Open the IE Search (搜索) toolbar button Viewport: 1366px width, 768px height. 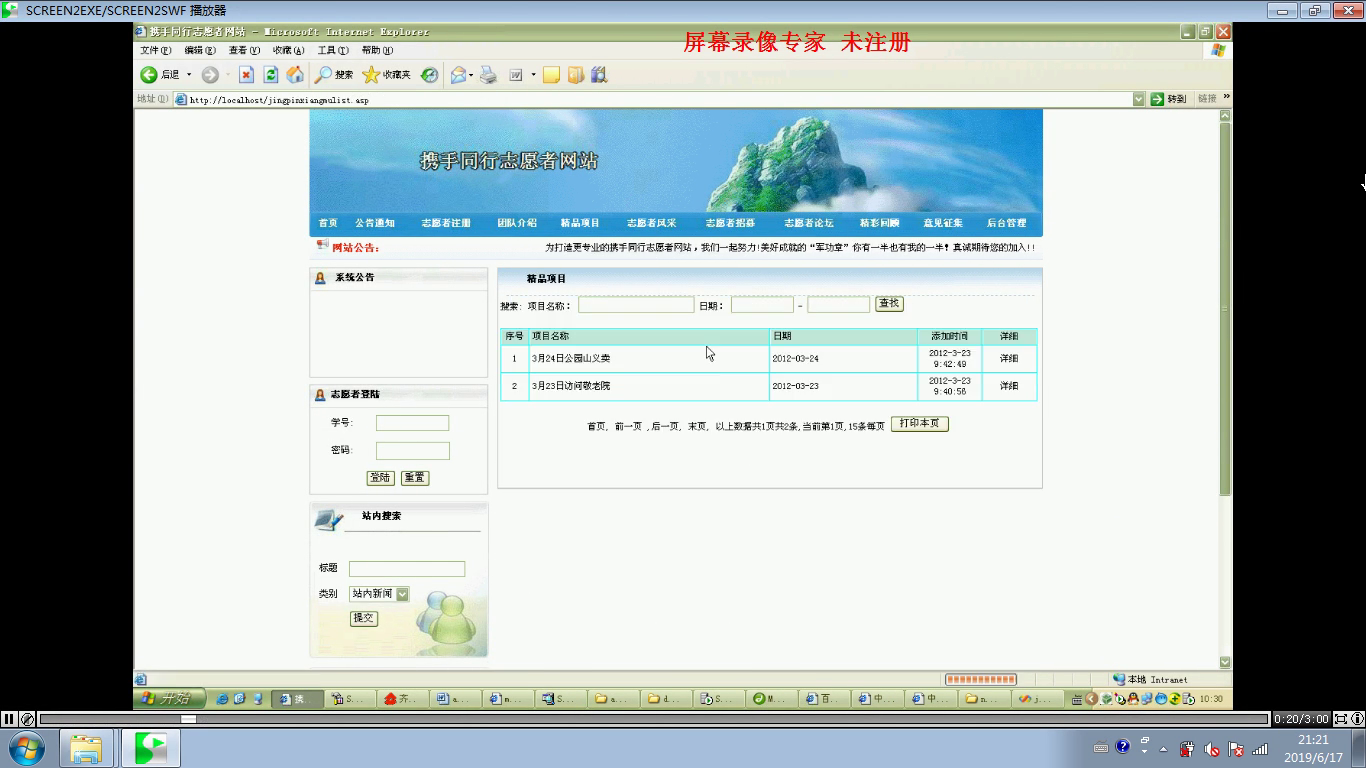[x=334, y=75]
